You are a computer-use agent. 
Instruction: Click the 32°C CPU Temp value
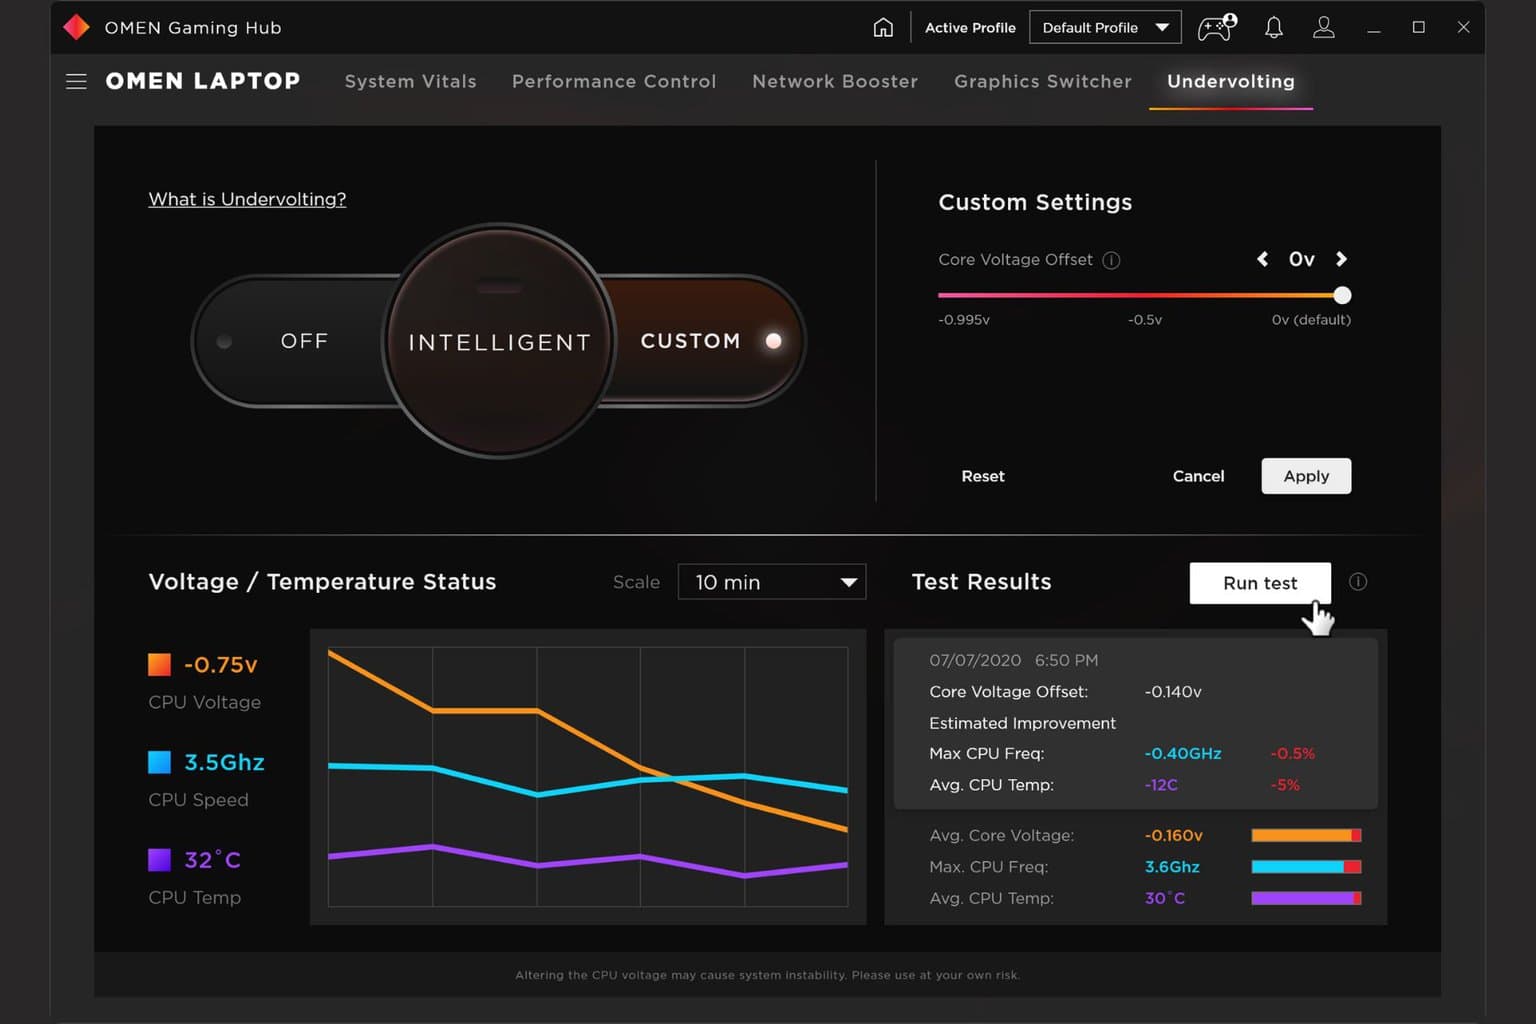[x=213, y=860]
